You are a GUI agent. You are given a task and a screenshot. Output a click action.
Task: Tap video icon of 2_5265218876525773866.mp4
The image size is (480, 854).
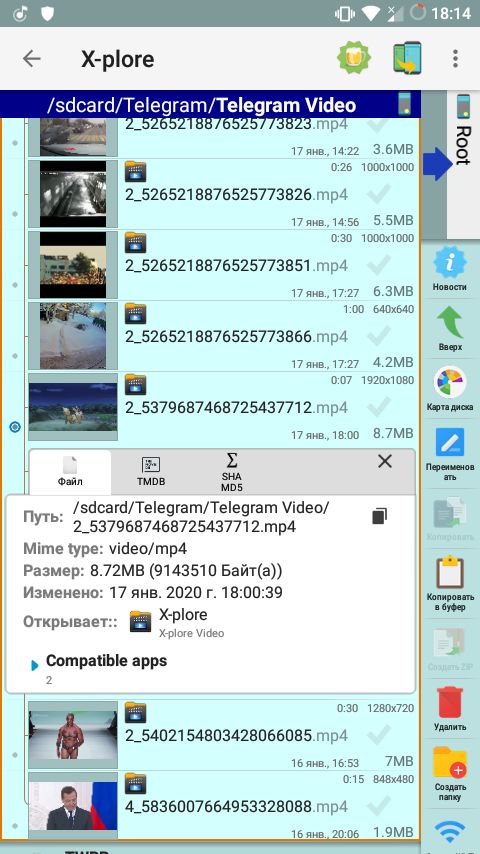pos(135,314)
